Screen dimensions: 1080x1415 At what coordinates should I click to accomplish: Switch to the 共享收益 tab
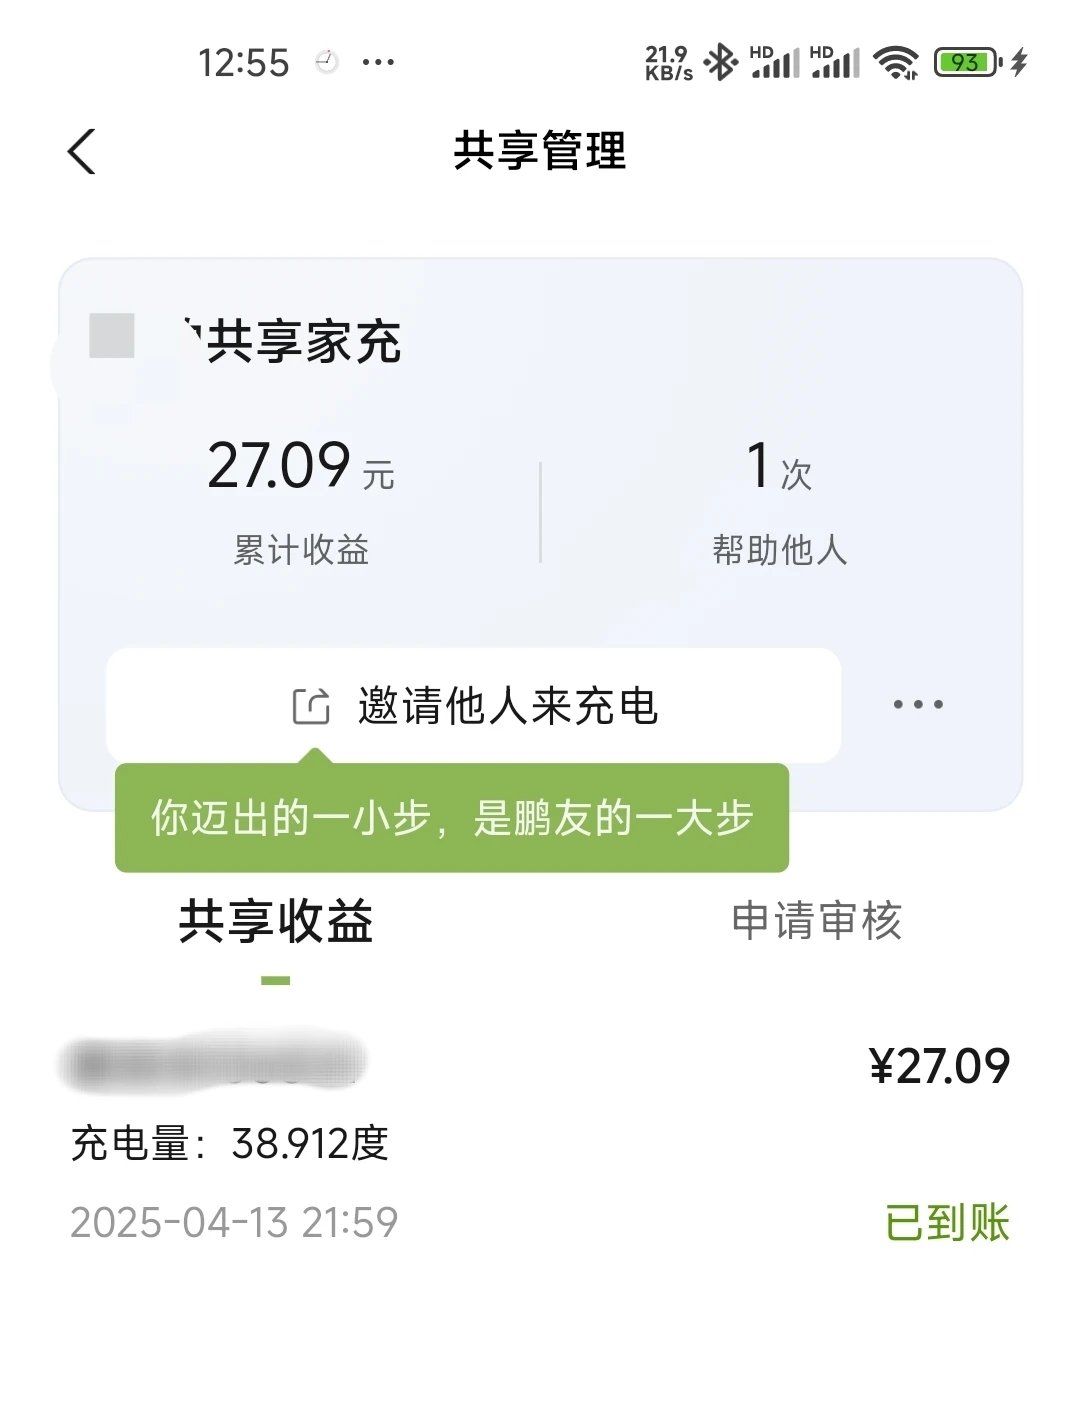coord(276,922)
